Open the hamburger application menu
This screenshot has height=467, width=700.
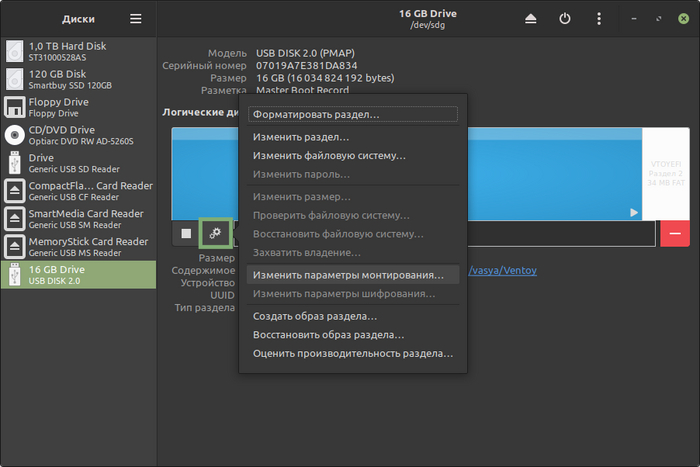coord(136,18)
